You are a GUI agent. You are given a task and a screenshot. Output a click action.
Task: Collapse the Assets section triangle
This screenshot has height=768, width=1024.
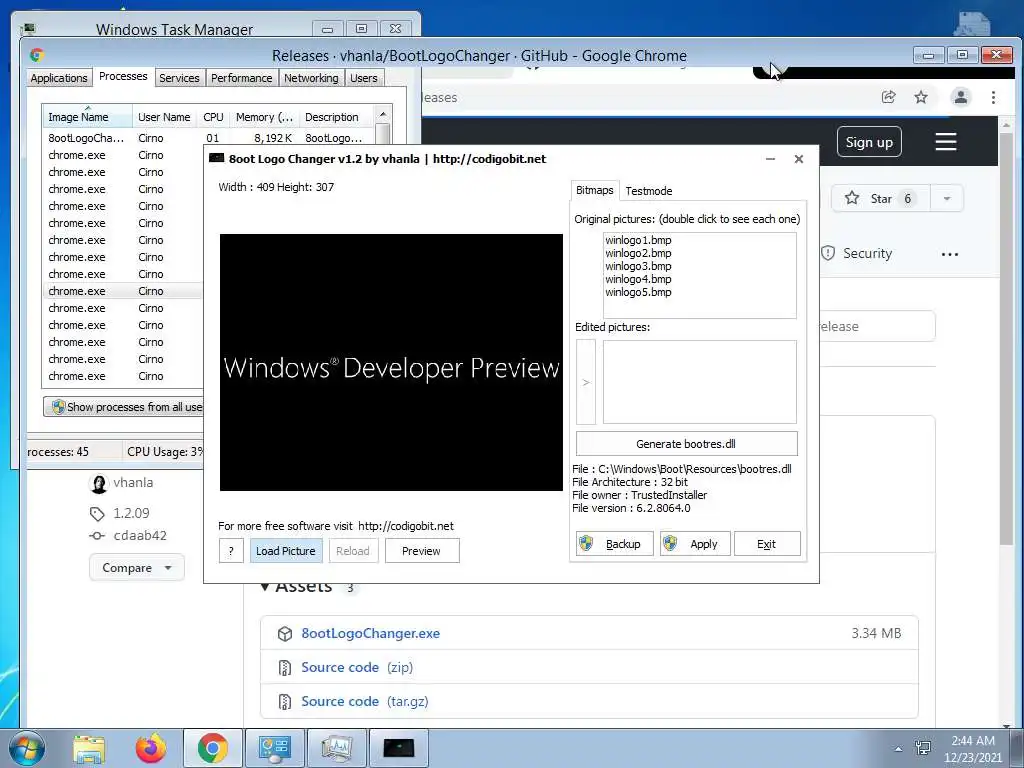tap(264, 586)
